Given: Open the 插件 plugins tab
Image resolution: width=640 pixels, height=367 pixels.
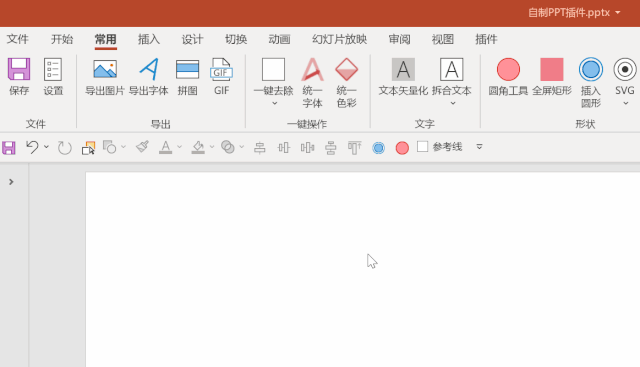Looking at the screenshot, I should 486,39.
